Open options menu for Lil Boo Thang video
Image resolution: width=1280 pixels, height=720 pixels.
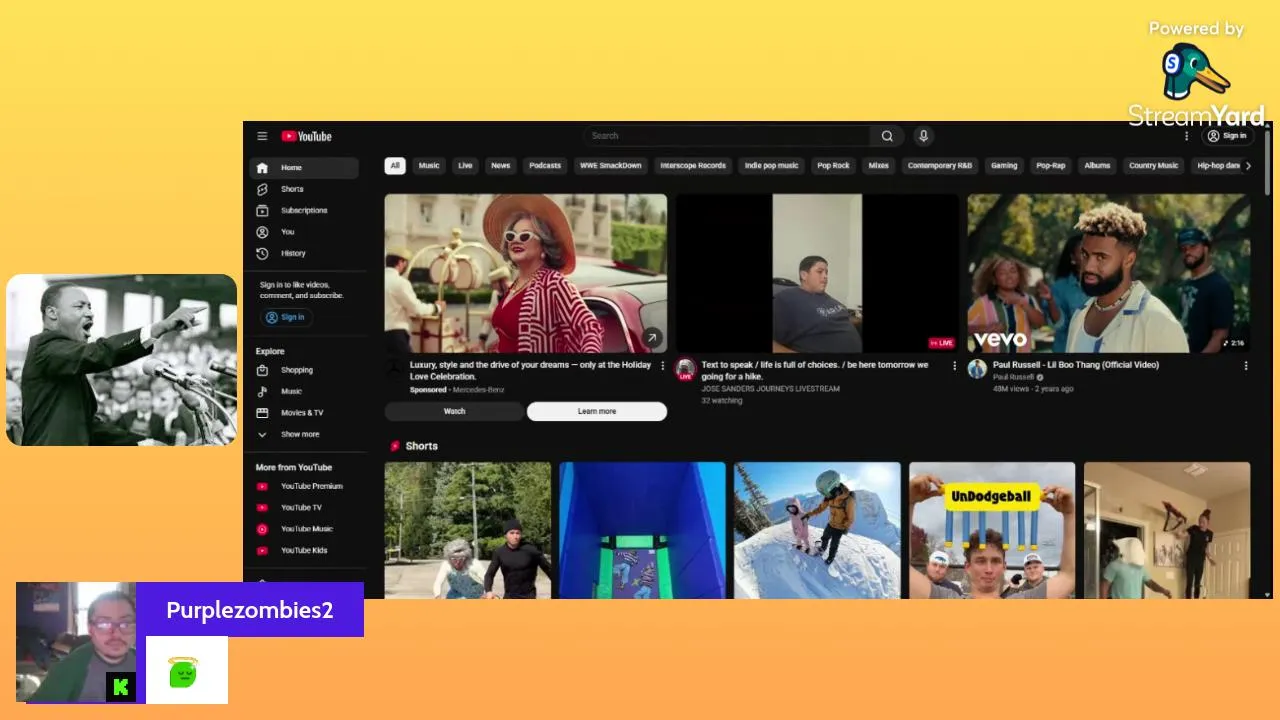pos(1246,366)
